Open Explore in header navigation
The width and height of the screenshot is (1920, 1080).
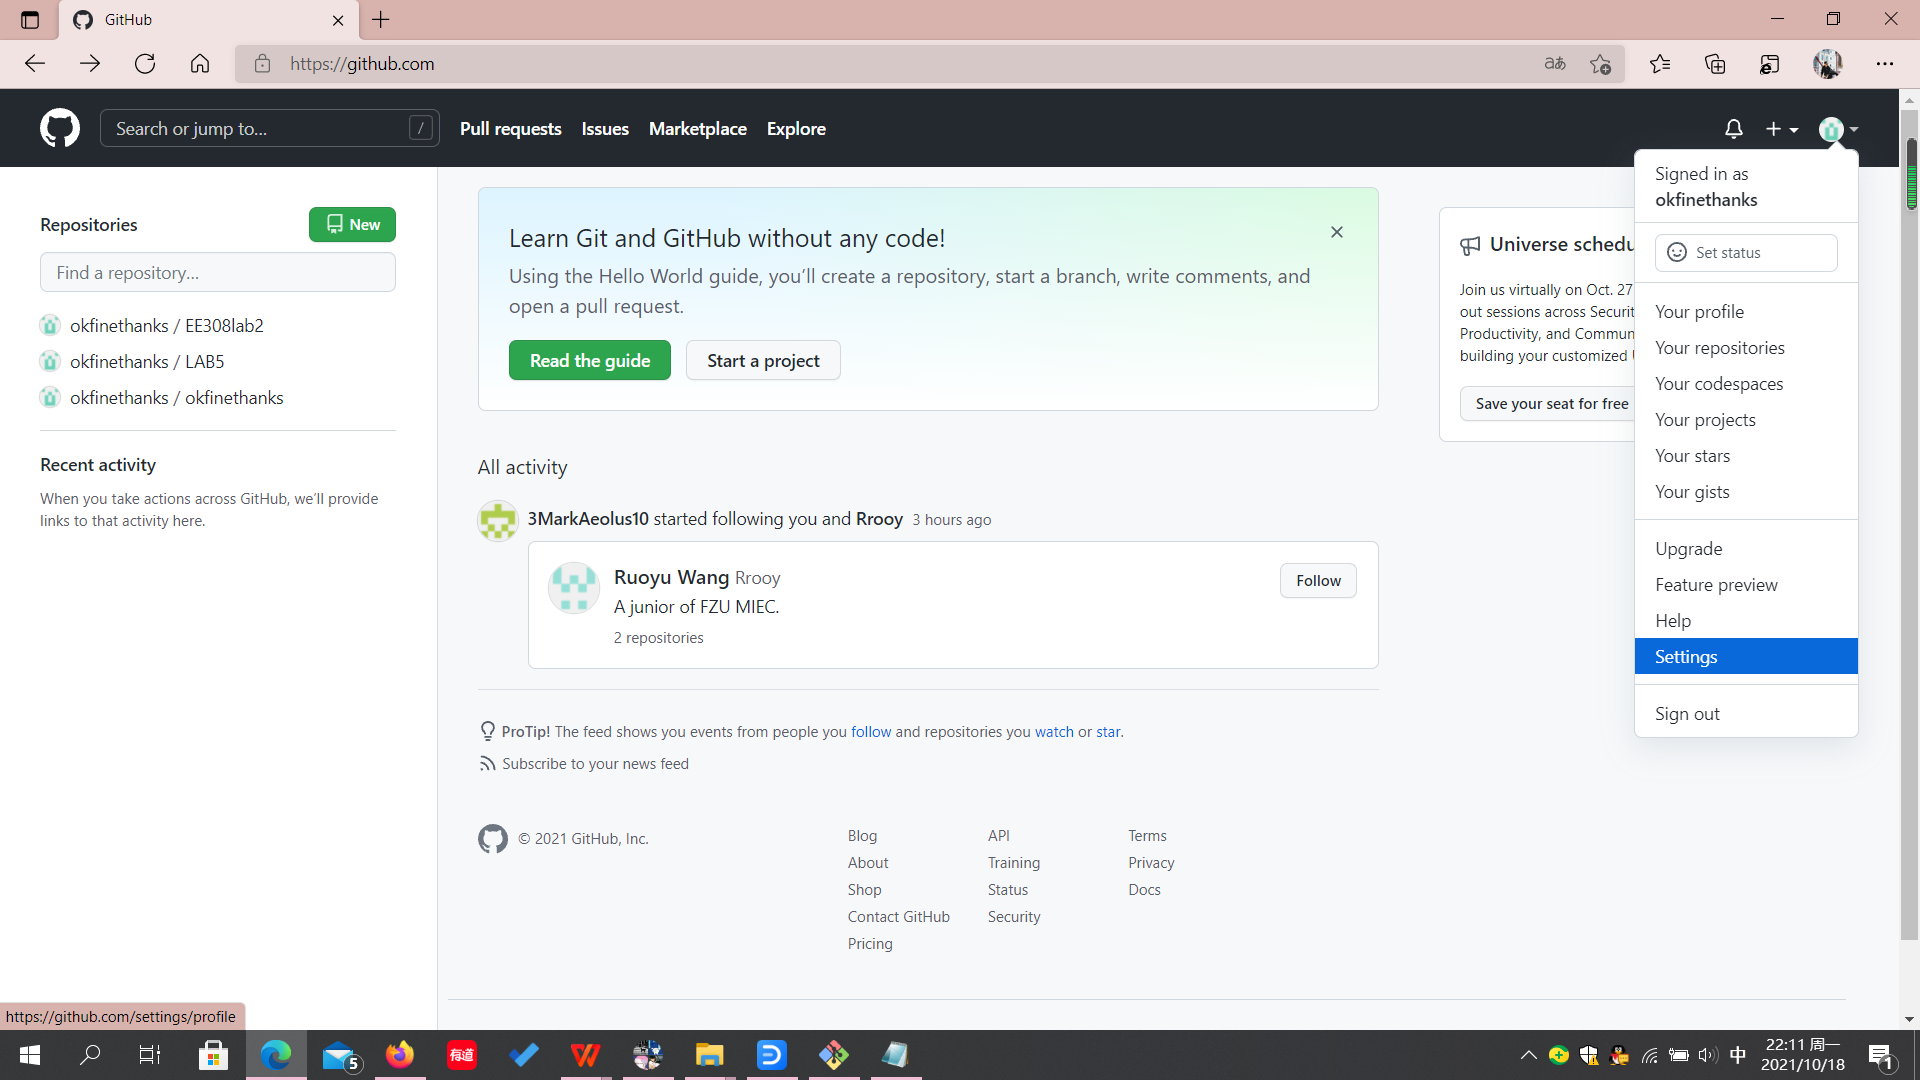tap(796, 129)
